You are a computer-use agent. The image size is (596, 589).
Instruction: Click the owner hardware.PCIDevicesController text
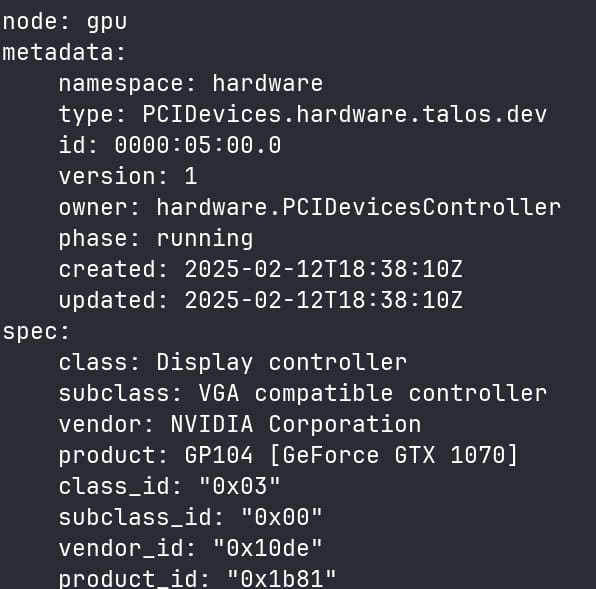tap(358, 207)
